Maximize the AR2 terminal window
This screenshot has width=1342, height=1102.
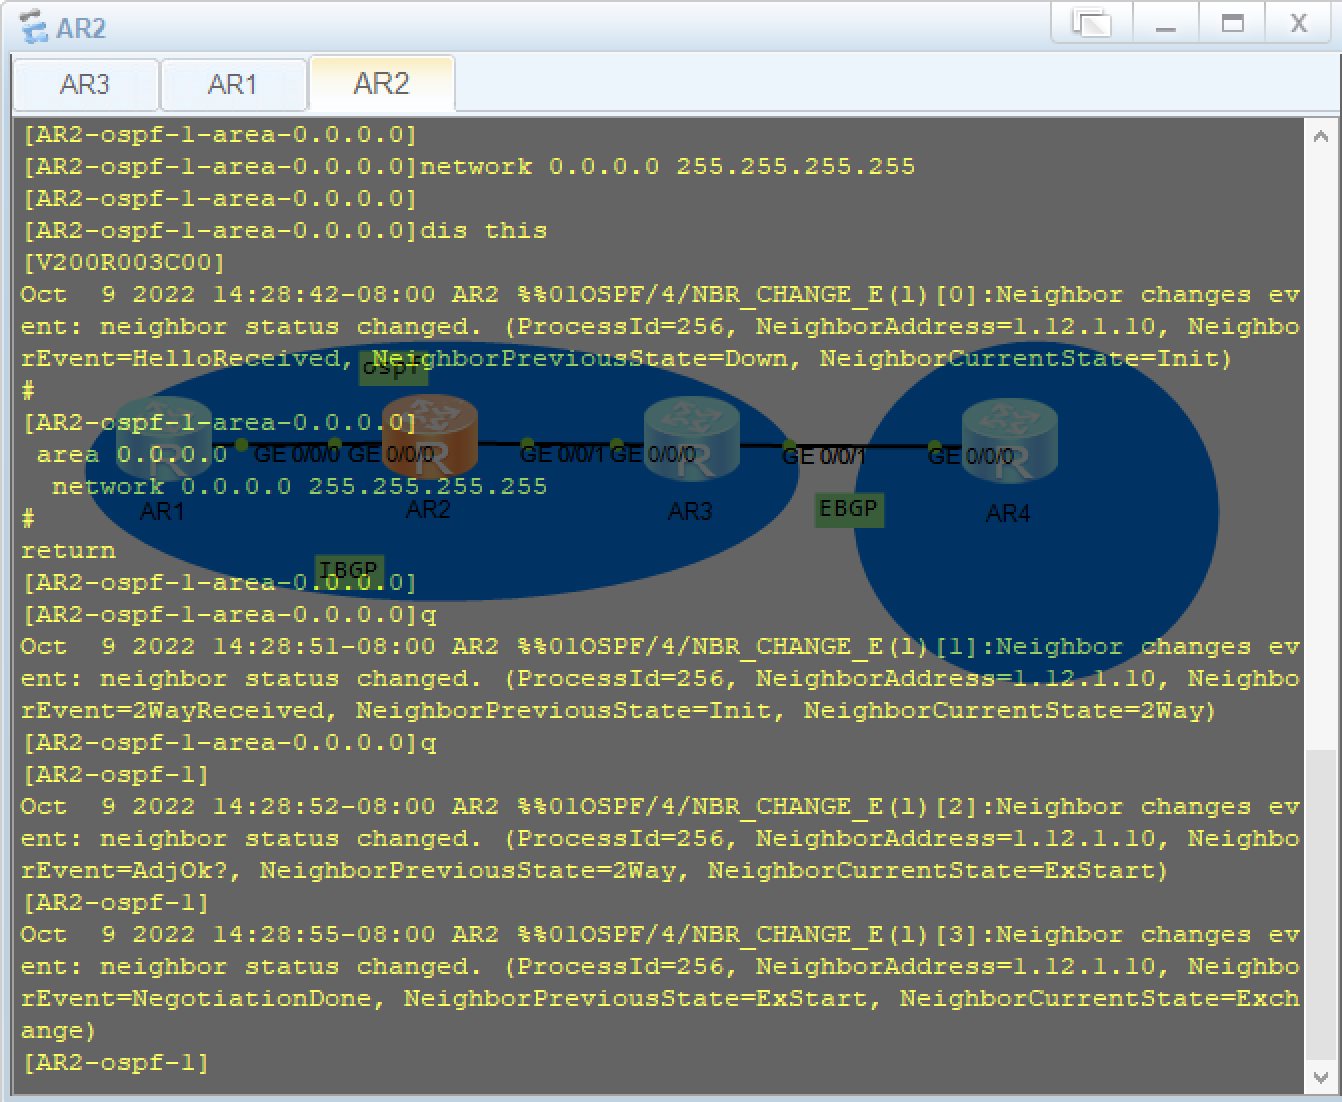coord(1232,23)
